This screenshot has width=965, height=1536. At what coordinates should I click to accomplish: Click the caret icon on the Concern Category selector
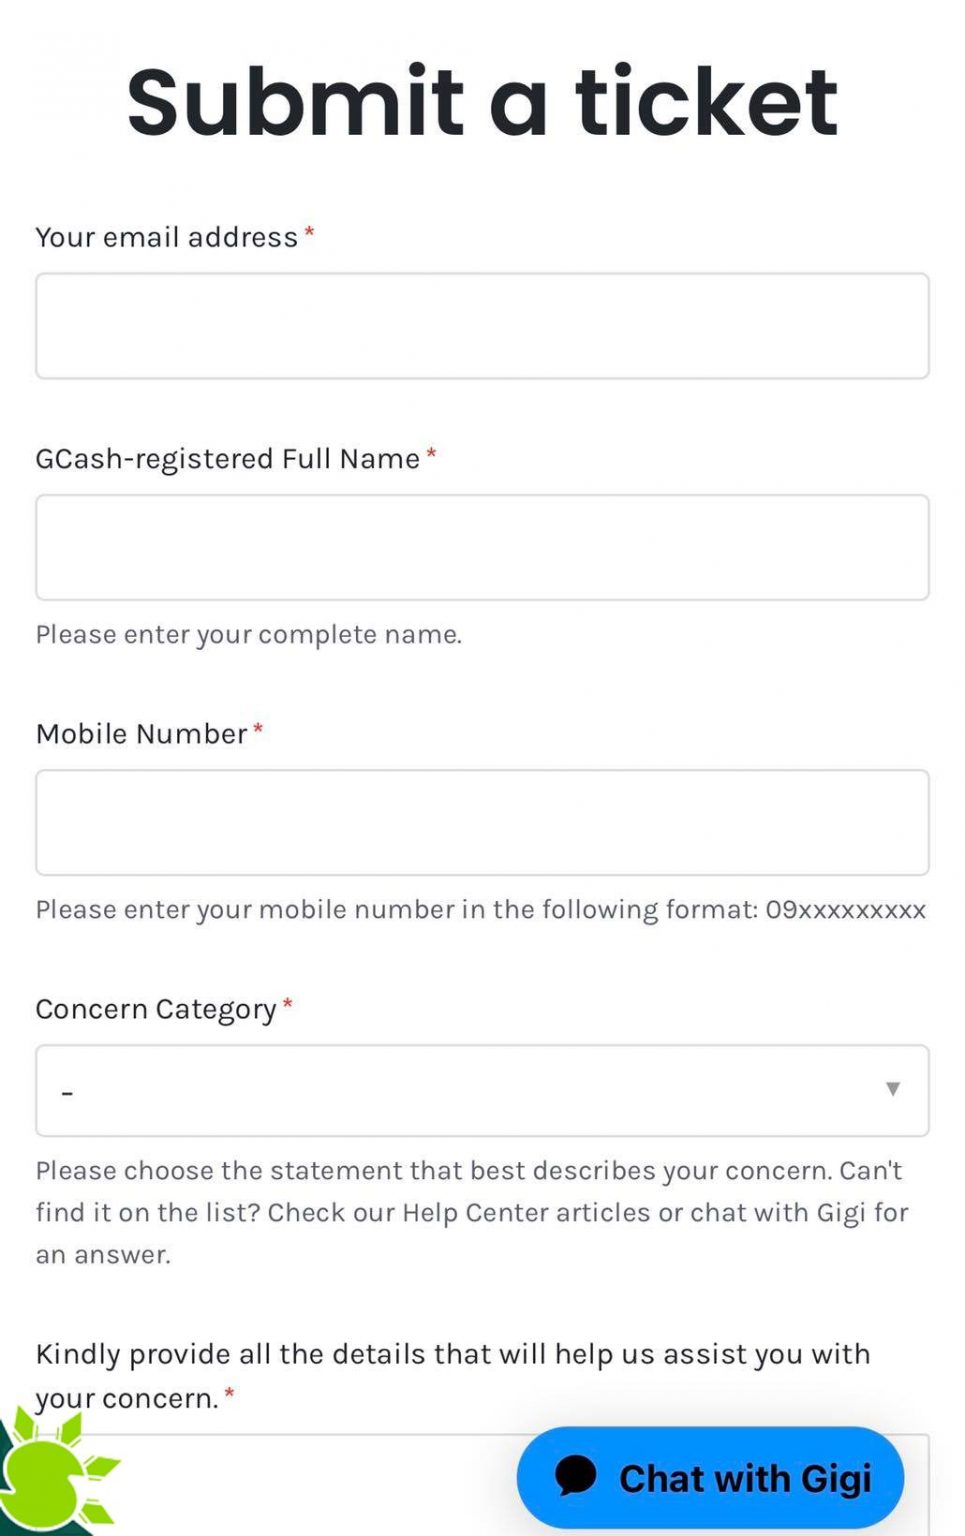coord(891,1091)
